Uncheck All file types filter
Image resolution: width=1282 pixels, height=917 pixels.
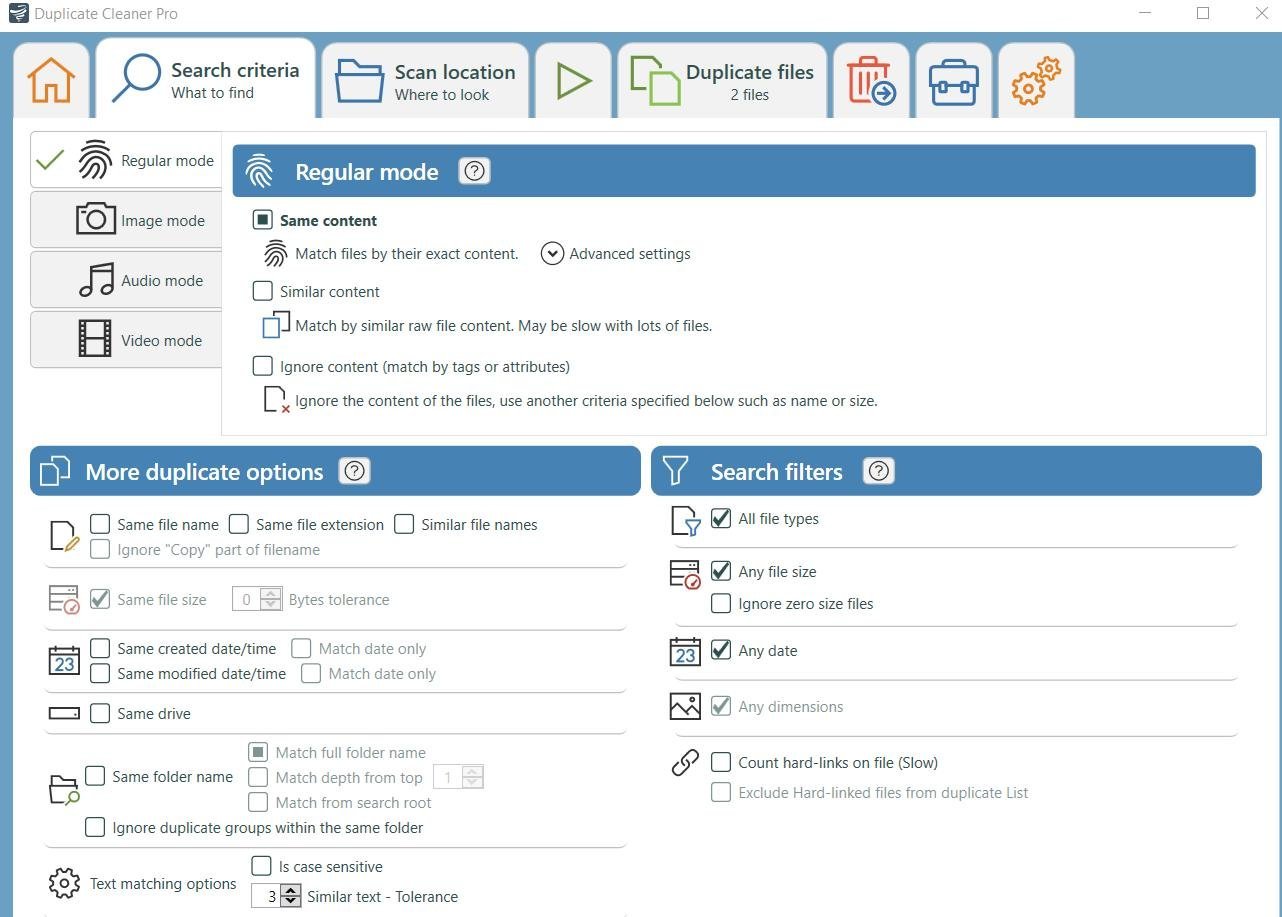click(720, 518)
